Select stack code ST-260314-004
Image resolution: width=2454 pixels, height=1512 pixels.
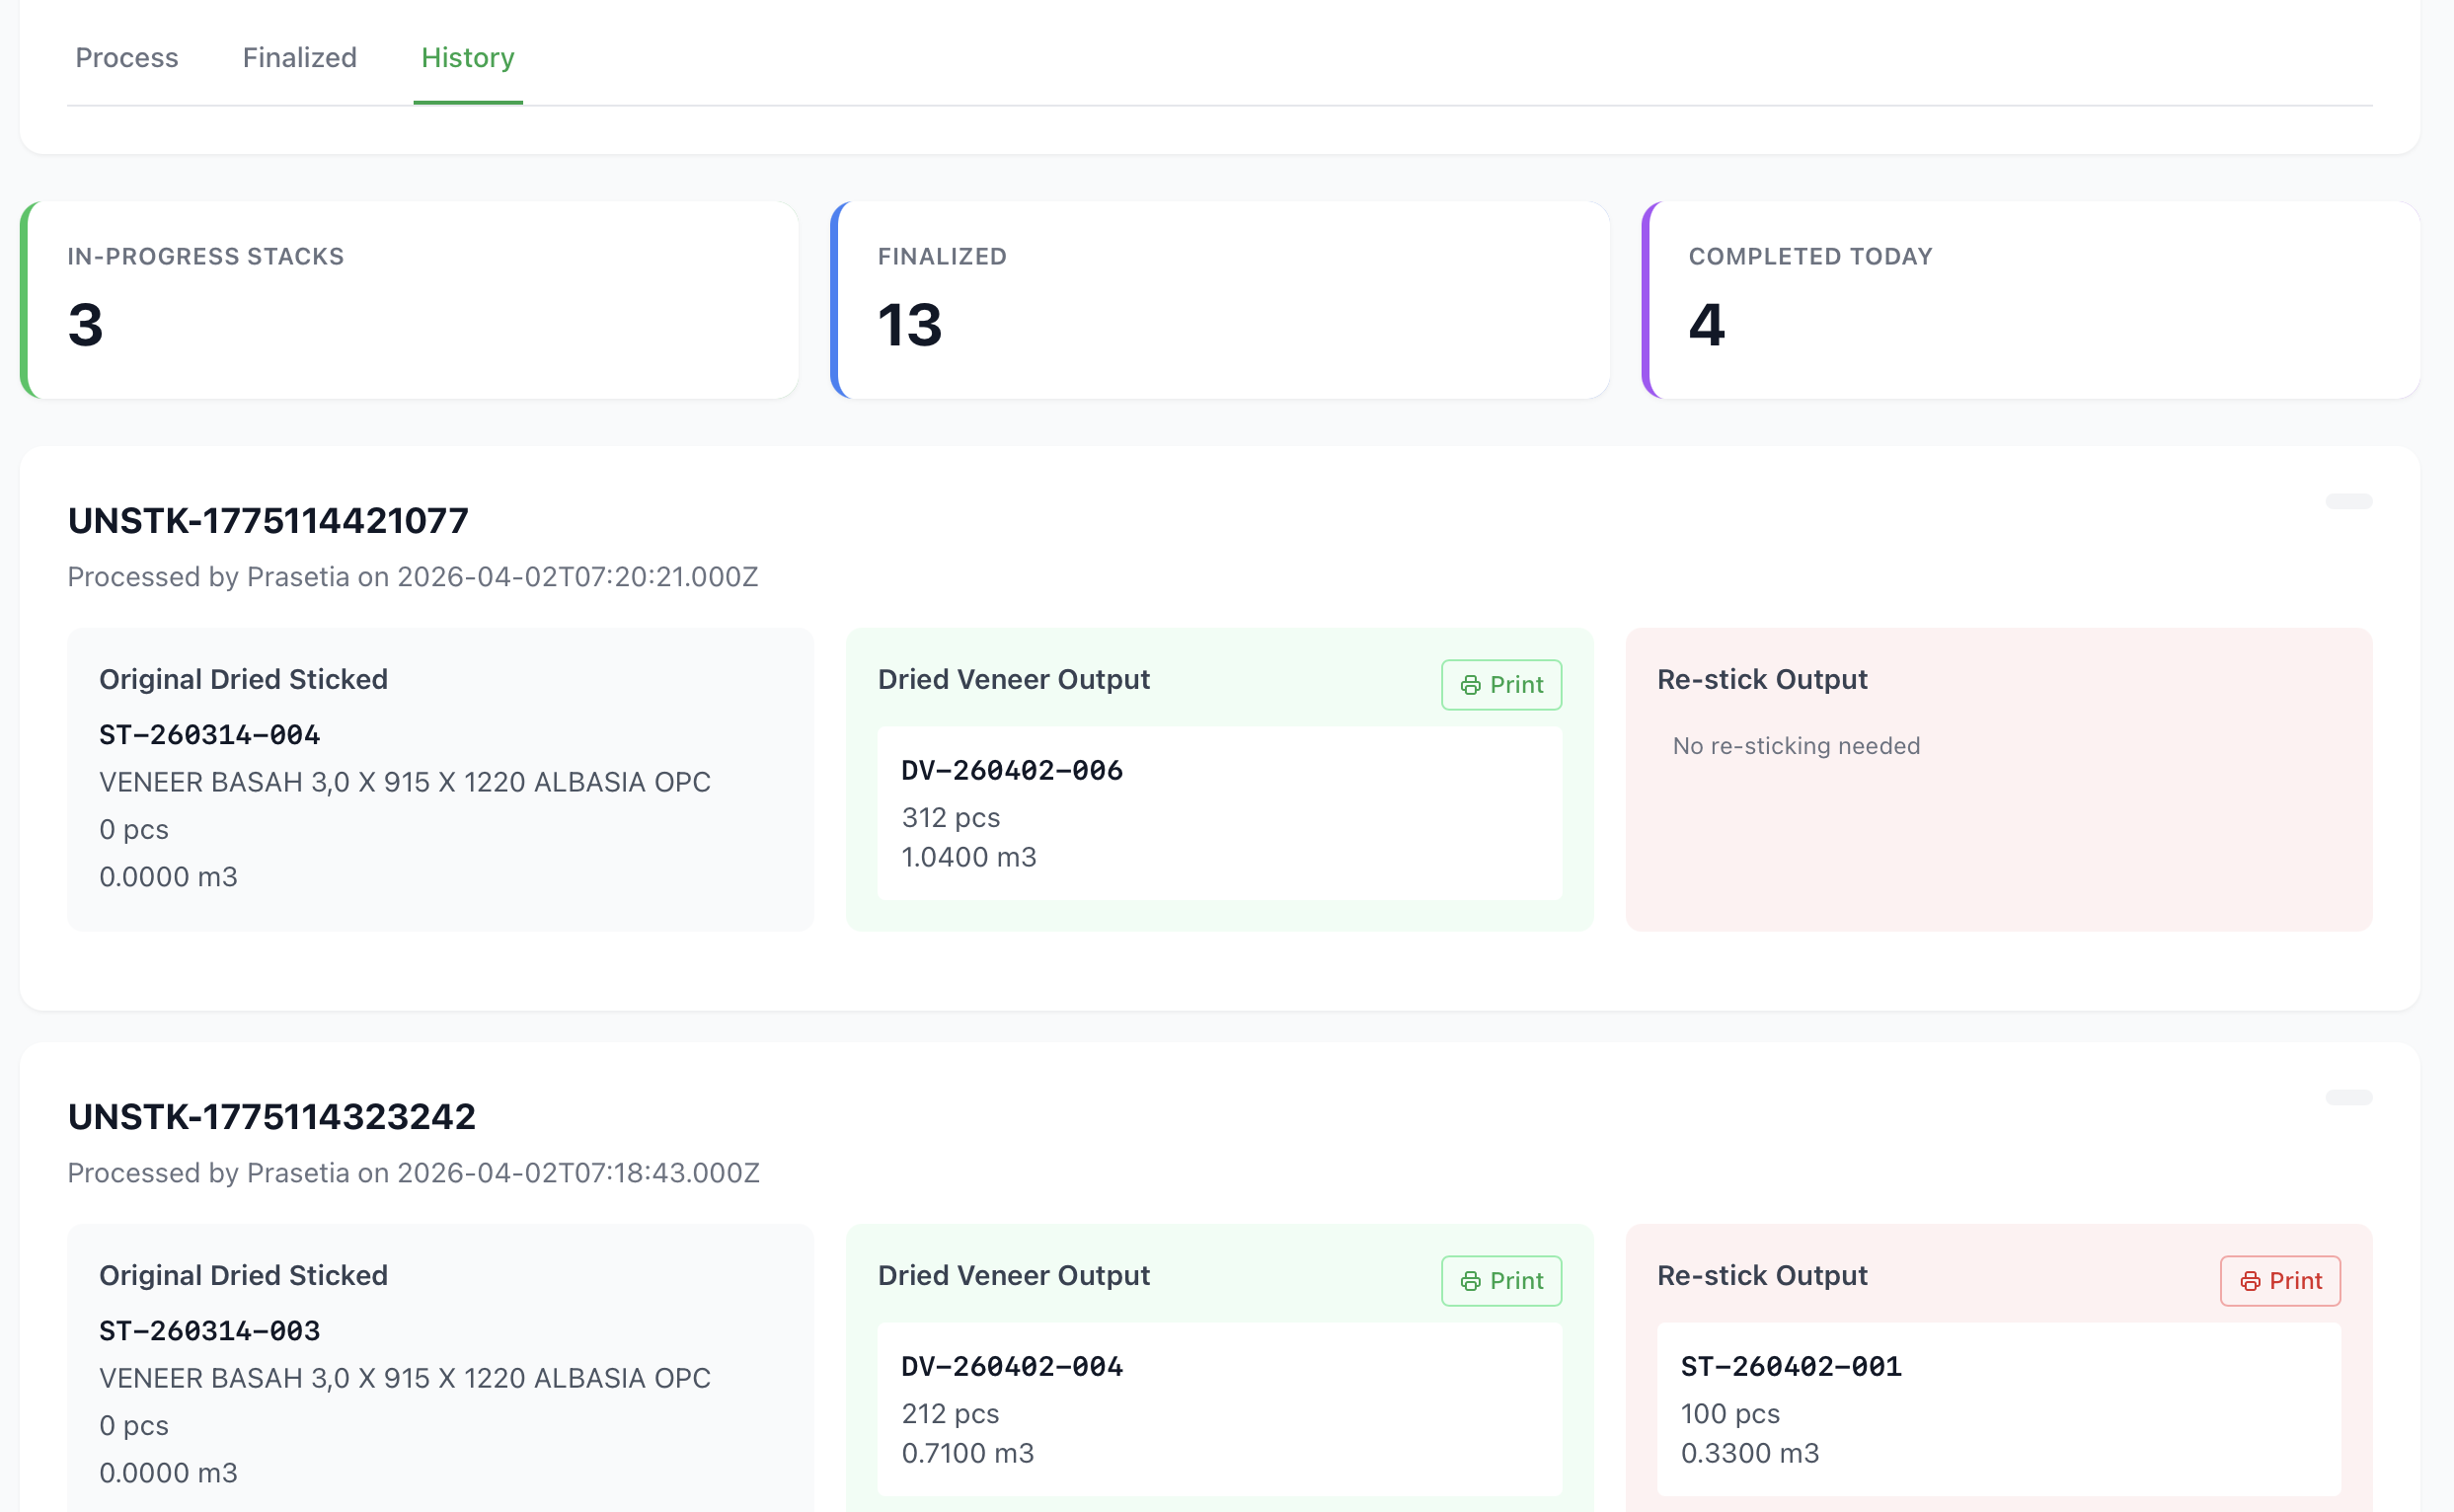209,735
